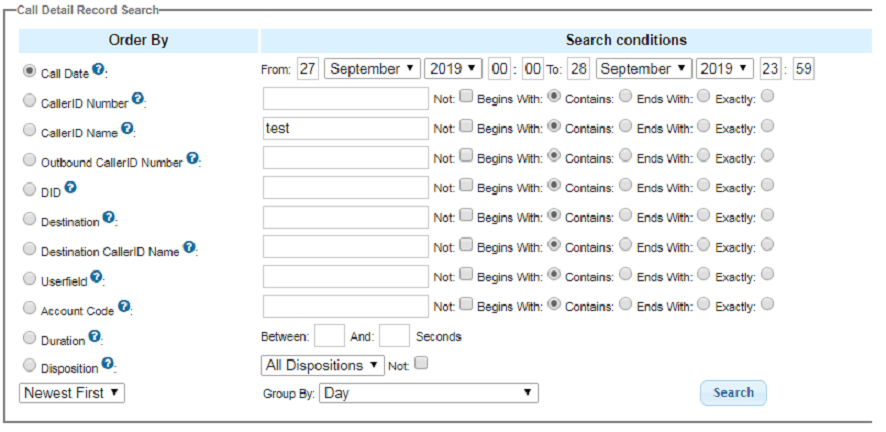Click help icon beside CallerID Number
Image resolution: width=886 pixels, height=432 pixels.
138,98
